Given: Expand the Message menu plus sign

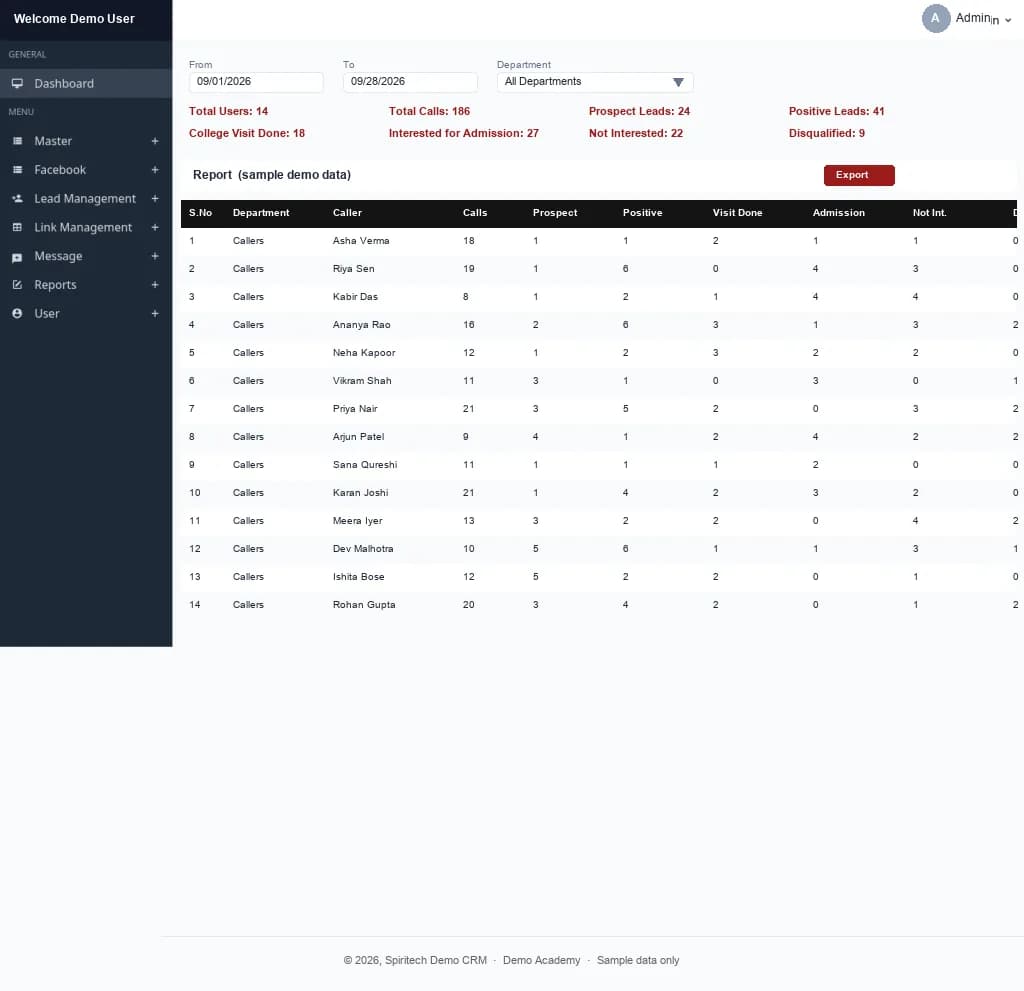Looking at the screenshot, I should click(155, 256).
